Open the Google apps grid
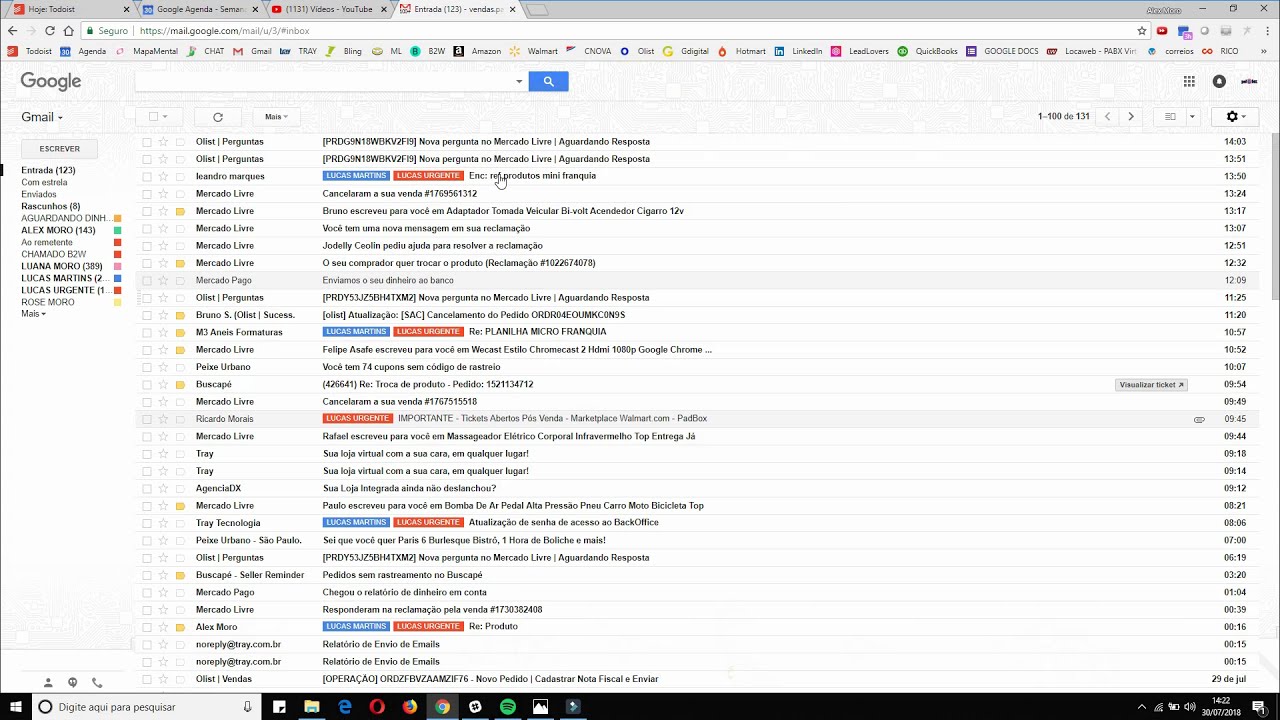This screenshot has width=1280, height=720. 1189,82
